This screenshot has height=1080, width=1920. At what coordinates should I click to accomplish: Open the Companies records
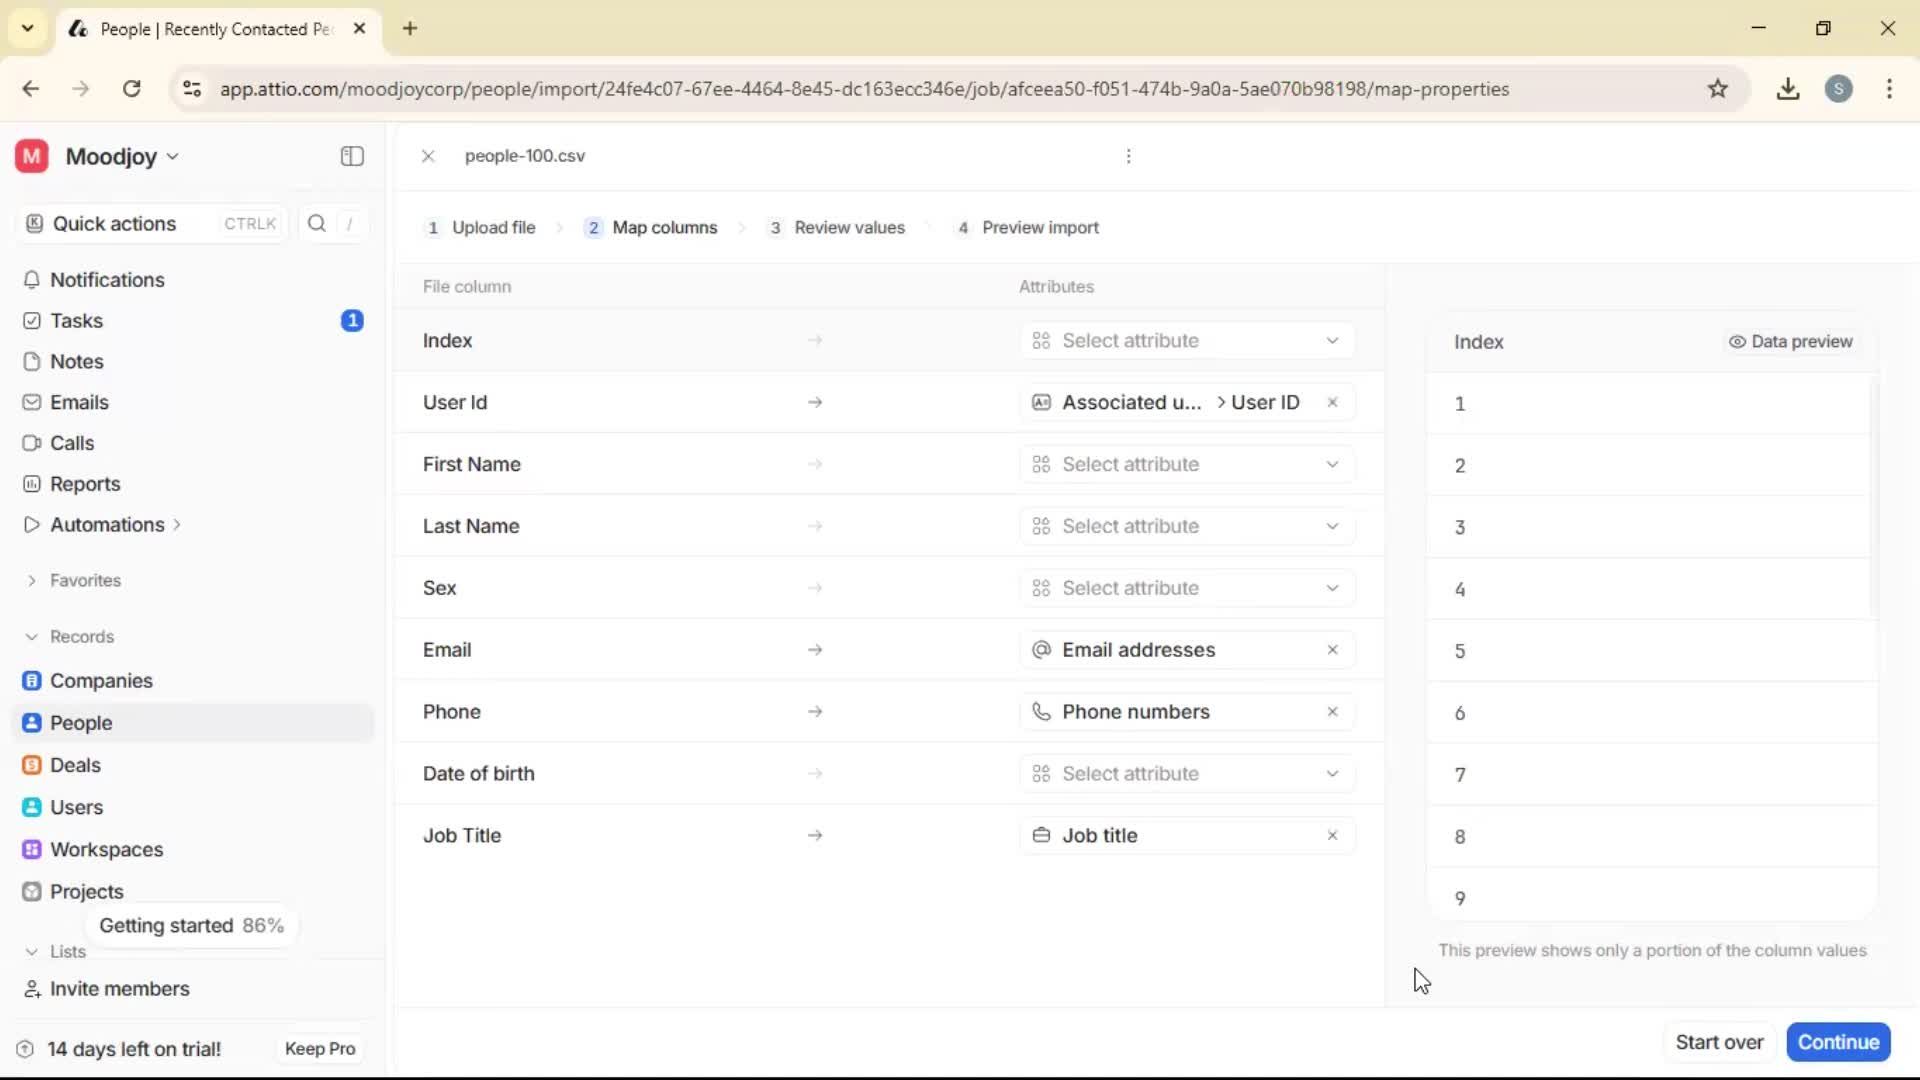tap(100, 681)
